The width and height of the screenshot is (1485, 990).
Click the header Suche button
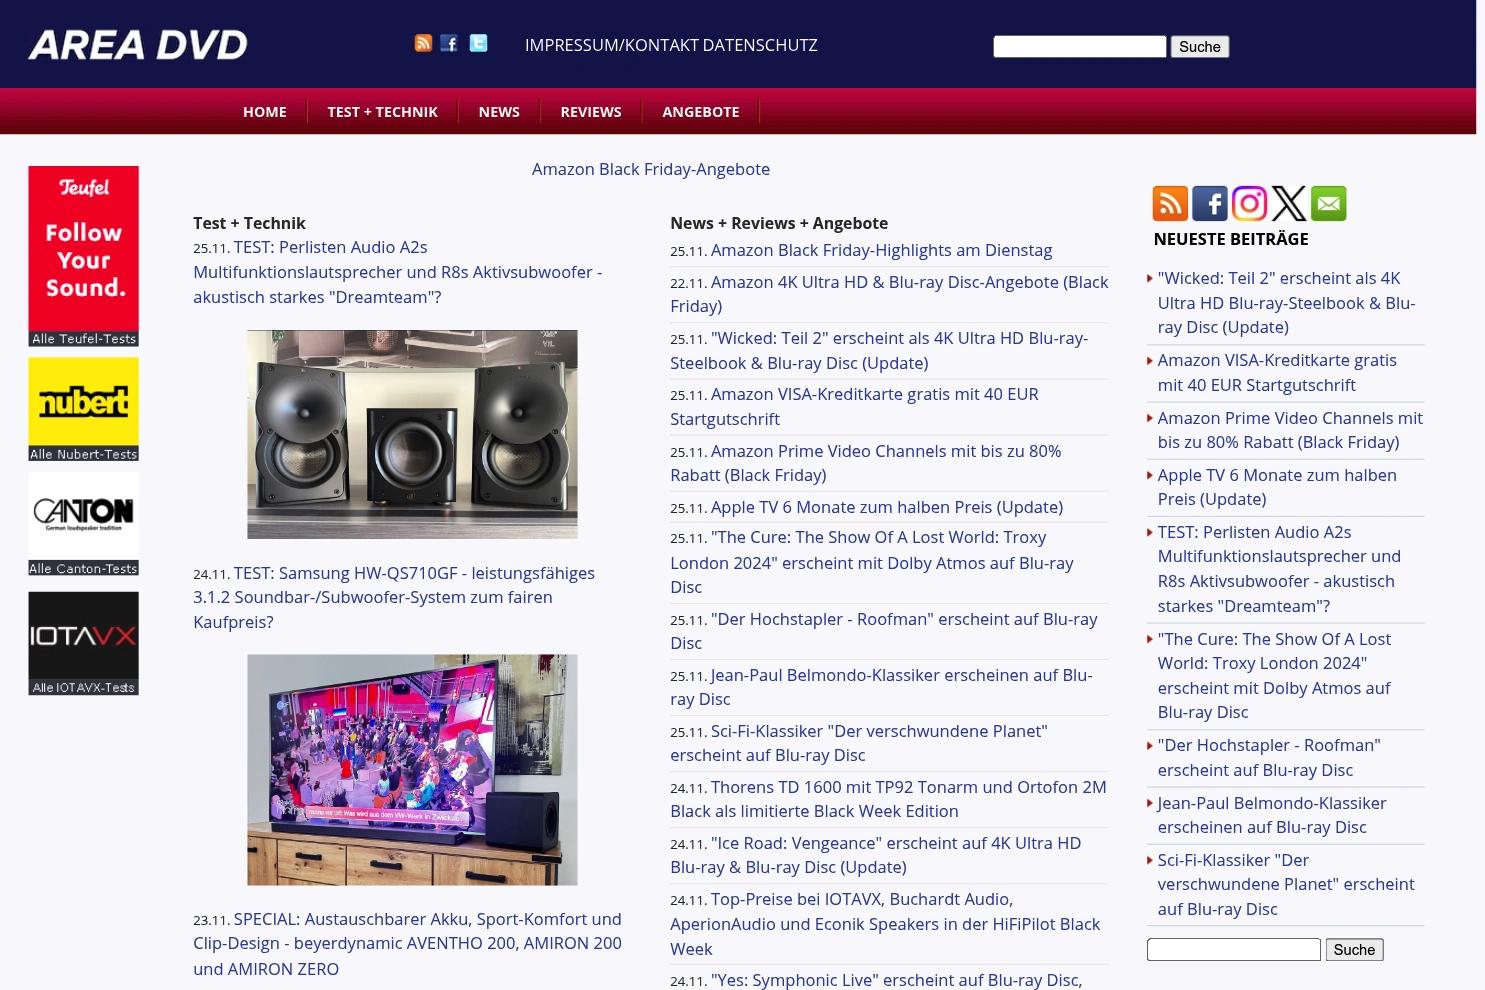(1200, 46)
